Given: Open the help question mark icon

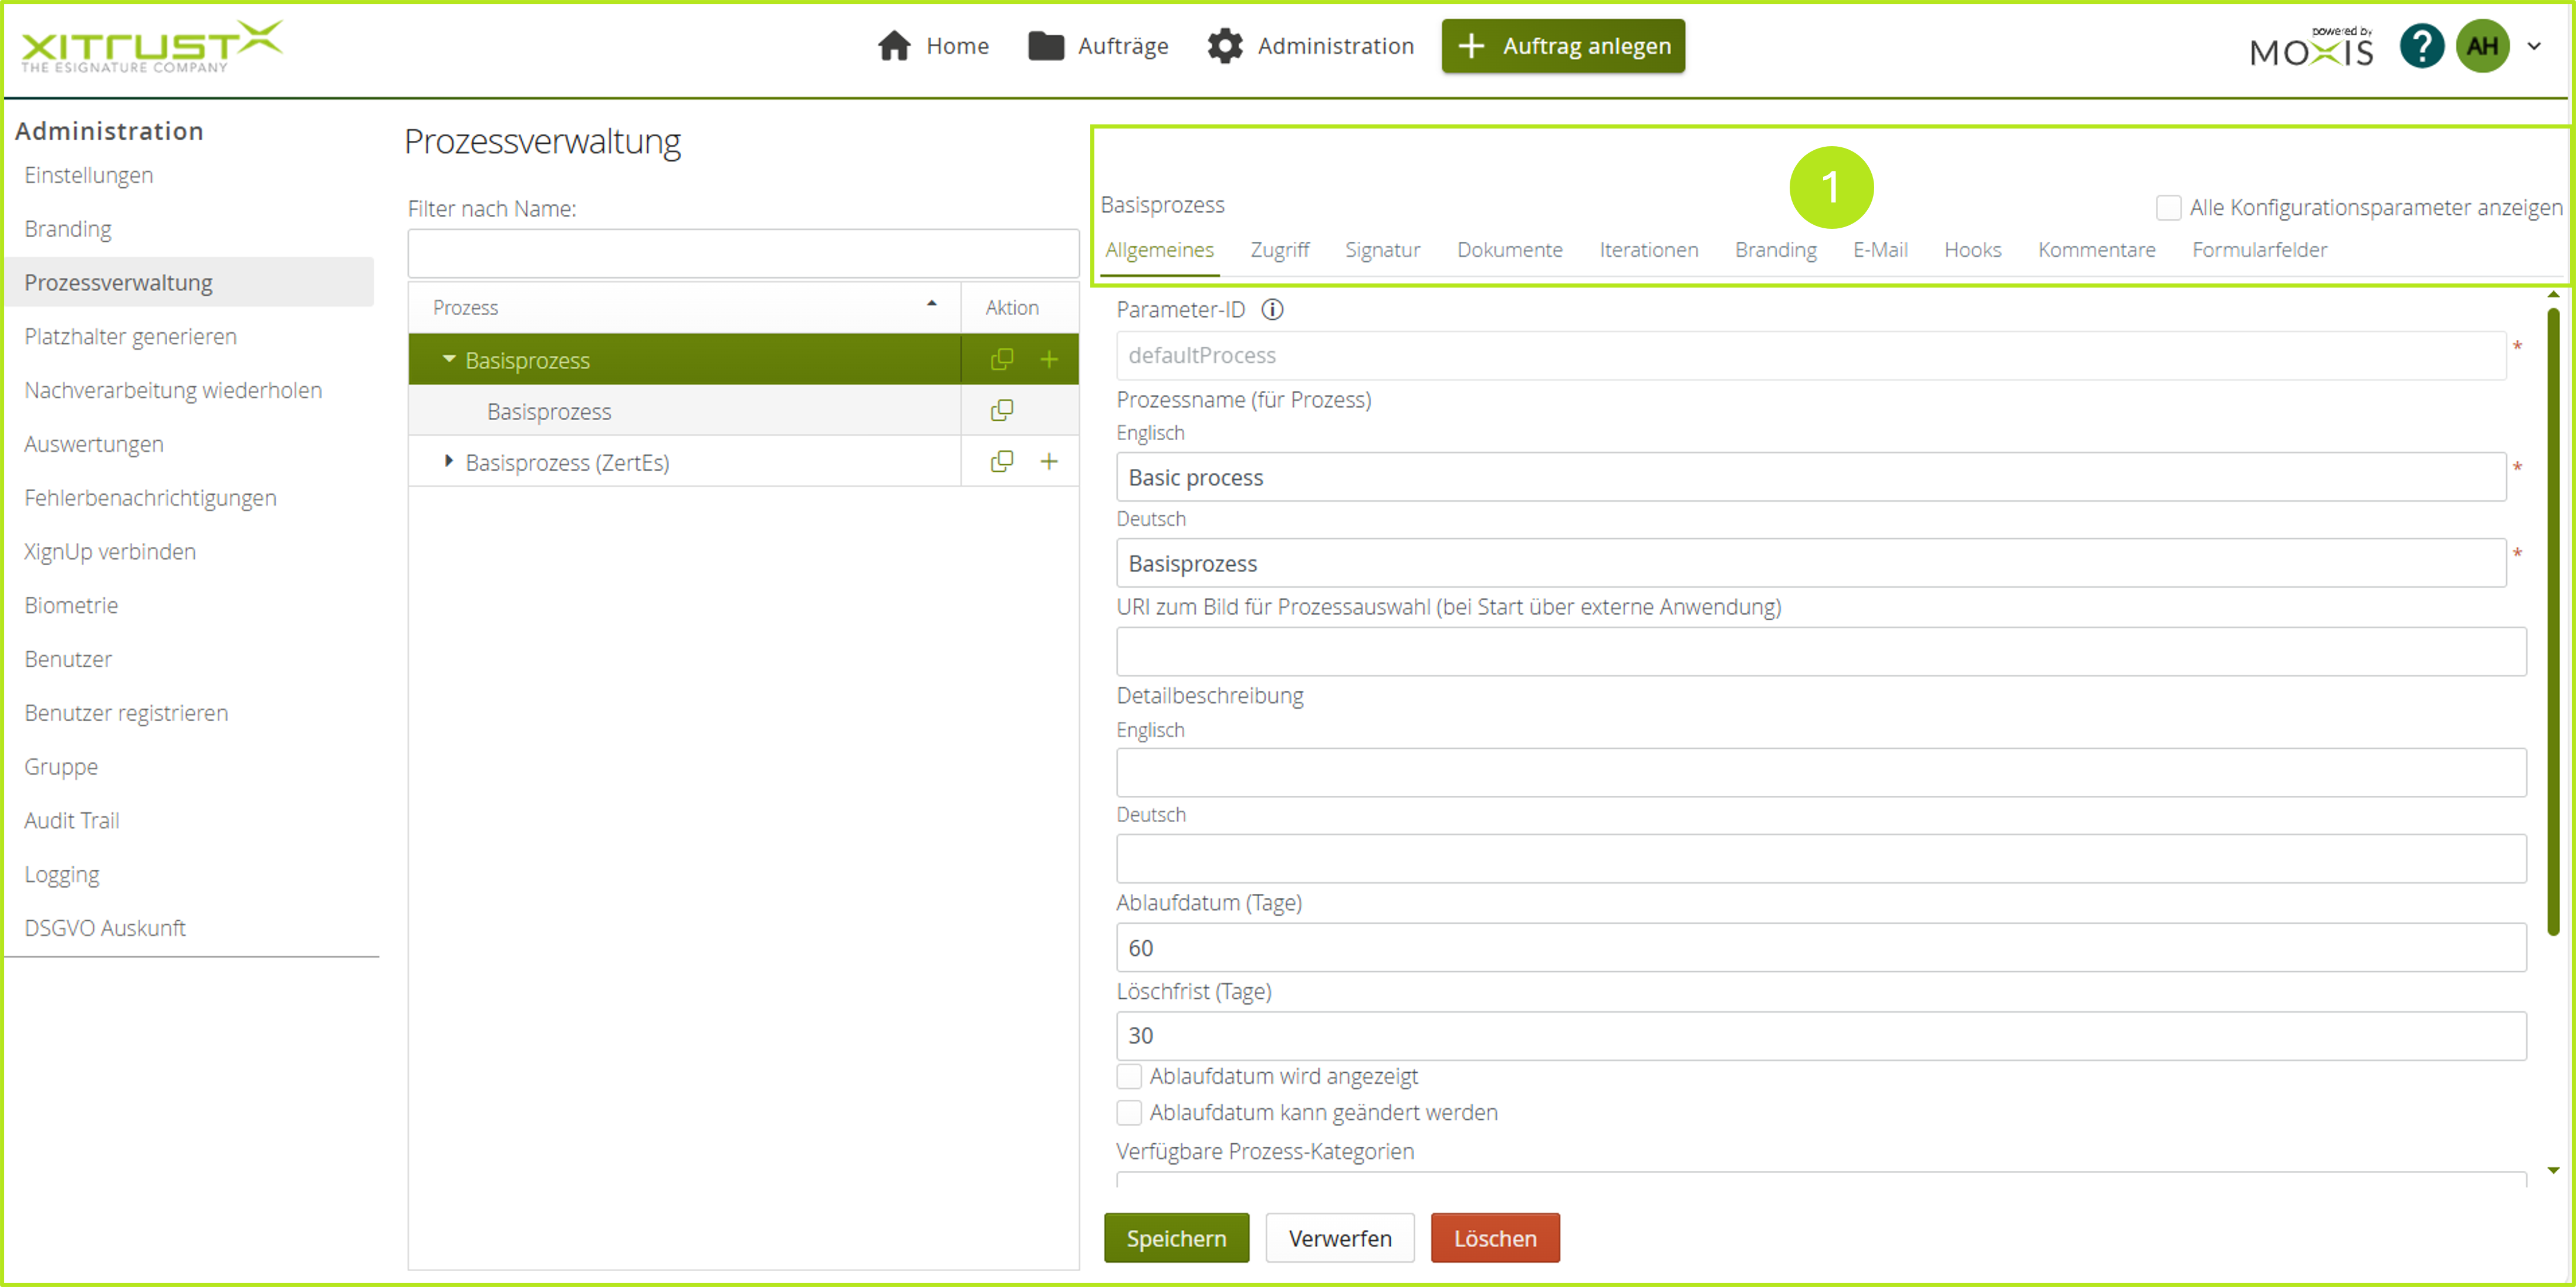Looking at the screenshot, I should tap(2421, 46).
